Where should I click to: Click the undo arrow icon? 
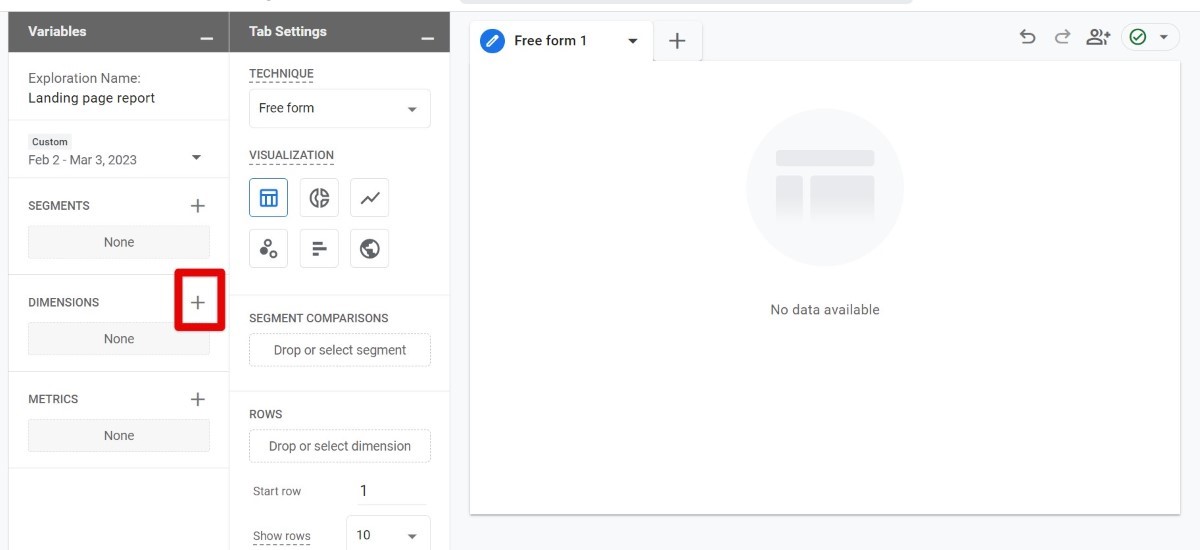coord(1027,37)
